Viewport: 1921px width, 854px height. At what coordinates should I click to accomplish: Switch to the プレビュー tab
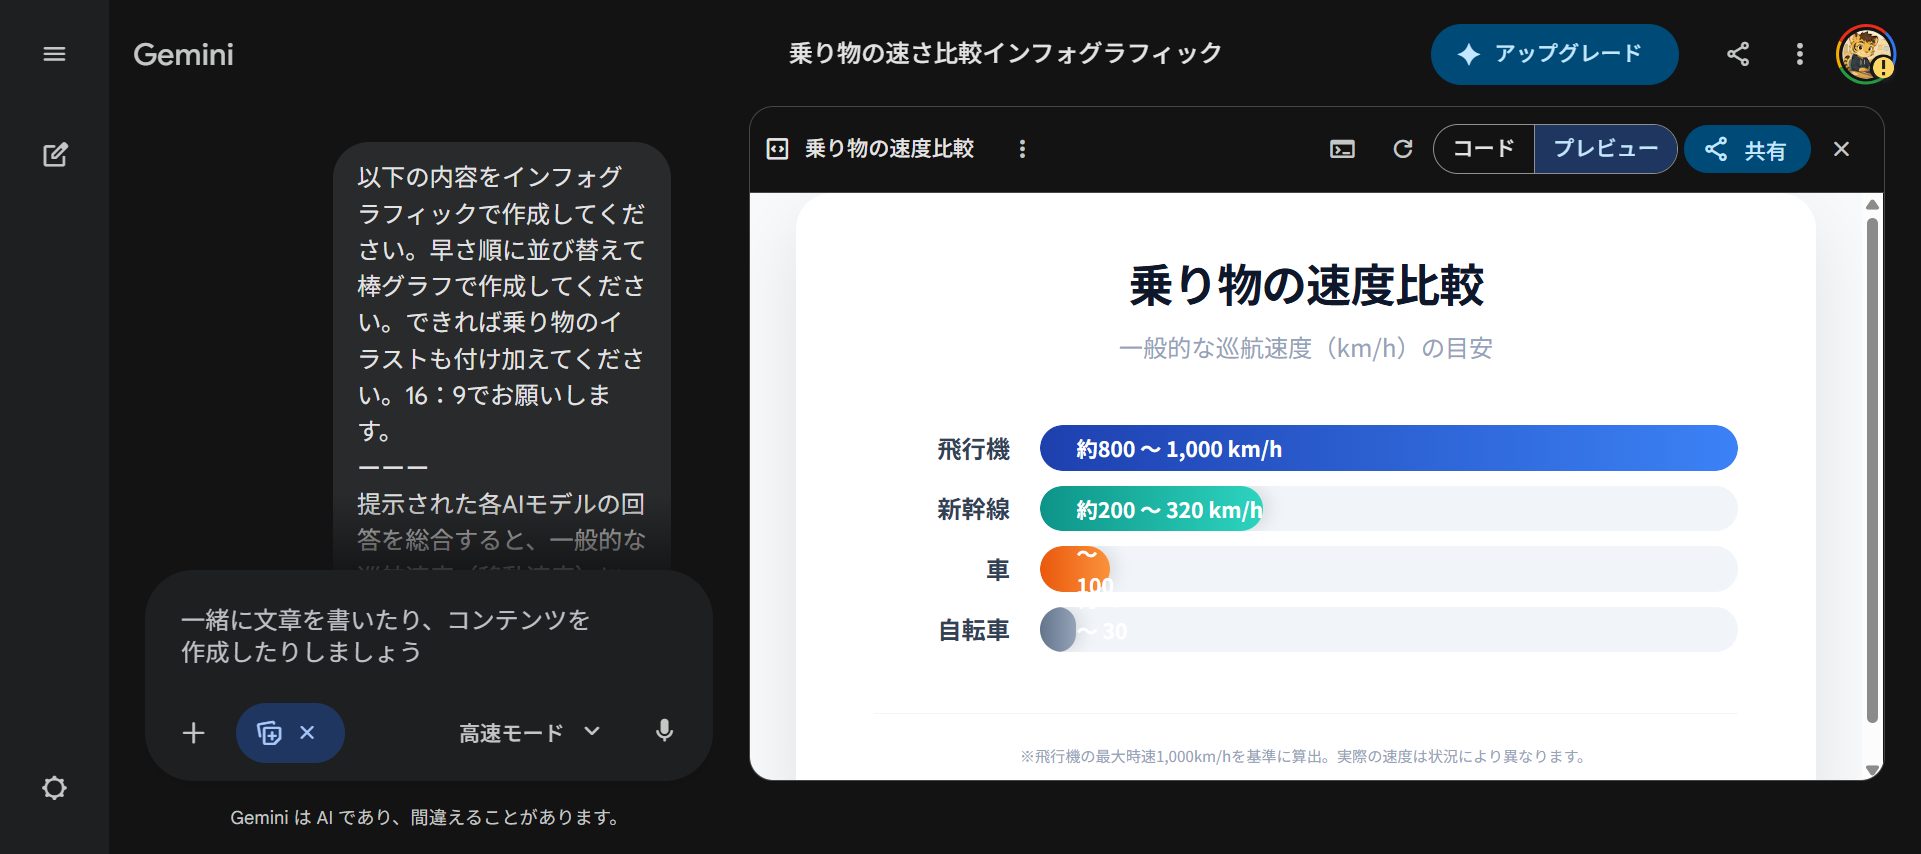1605,149
